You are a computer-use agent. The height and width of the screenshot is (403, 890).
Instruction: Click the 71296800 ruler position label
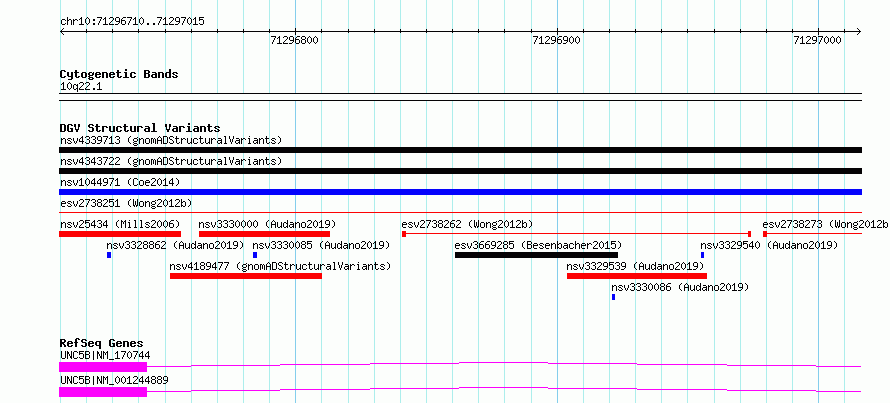click(x=295, y=40)
